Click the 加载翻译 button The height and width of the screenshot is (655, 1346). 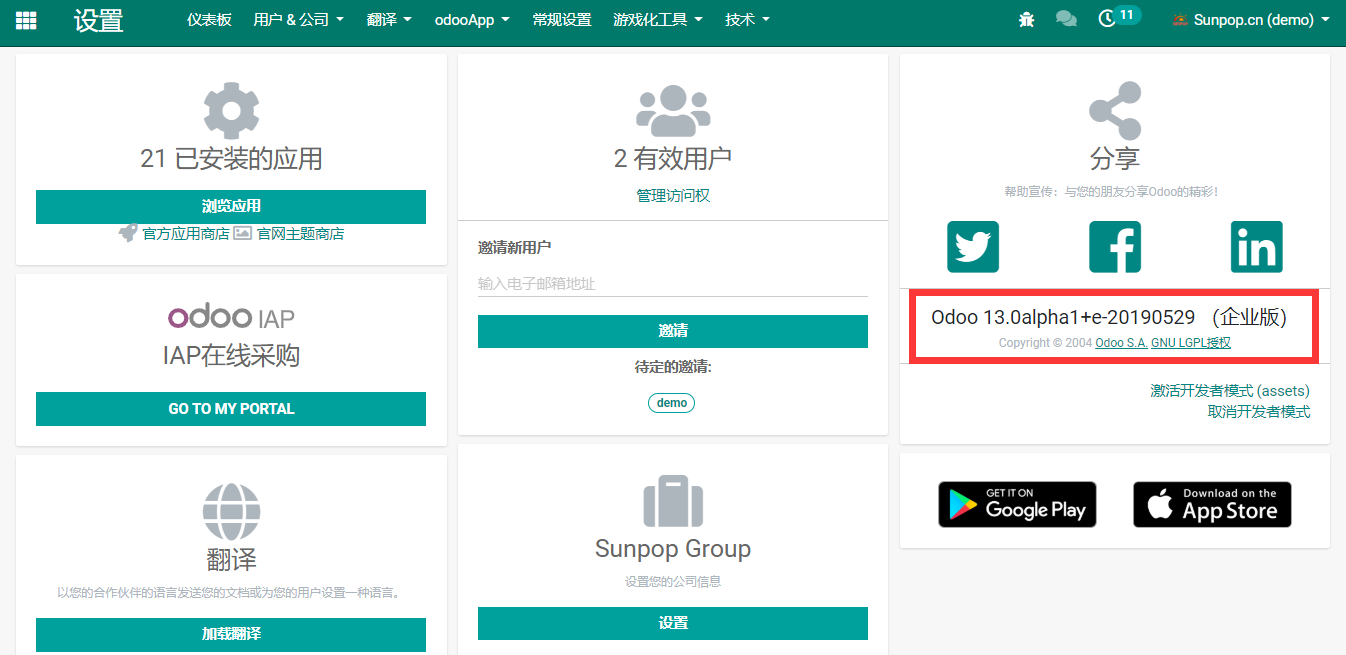[x=231, y=634]
